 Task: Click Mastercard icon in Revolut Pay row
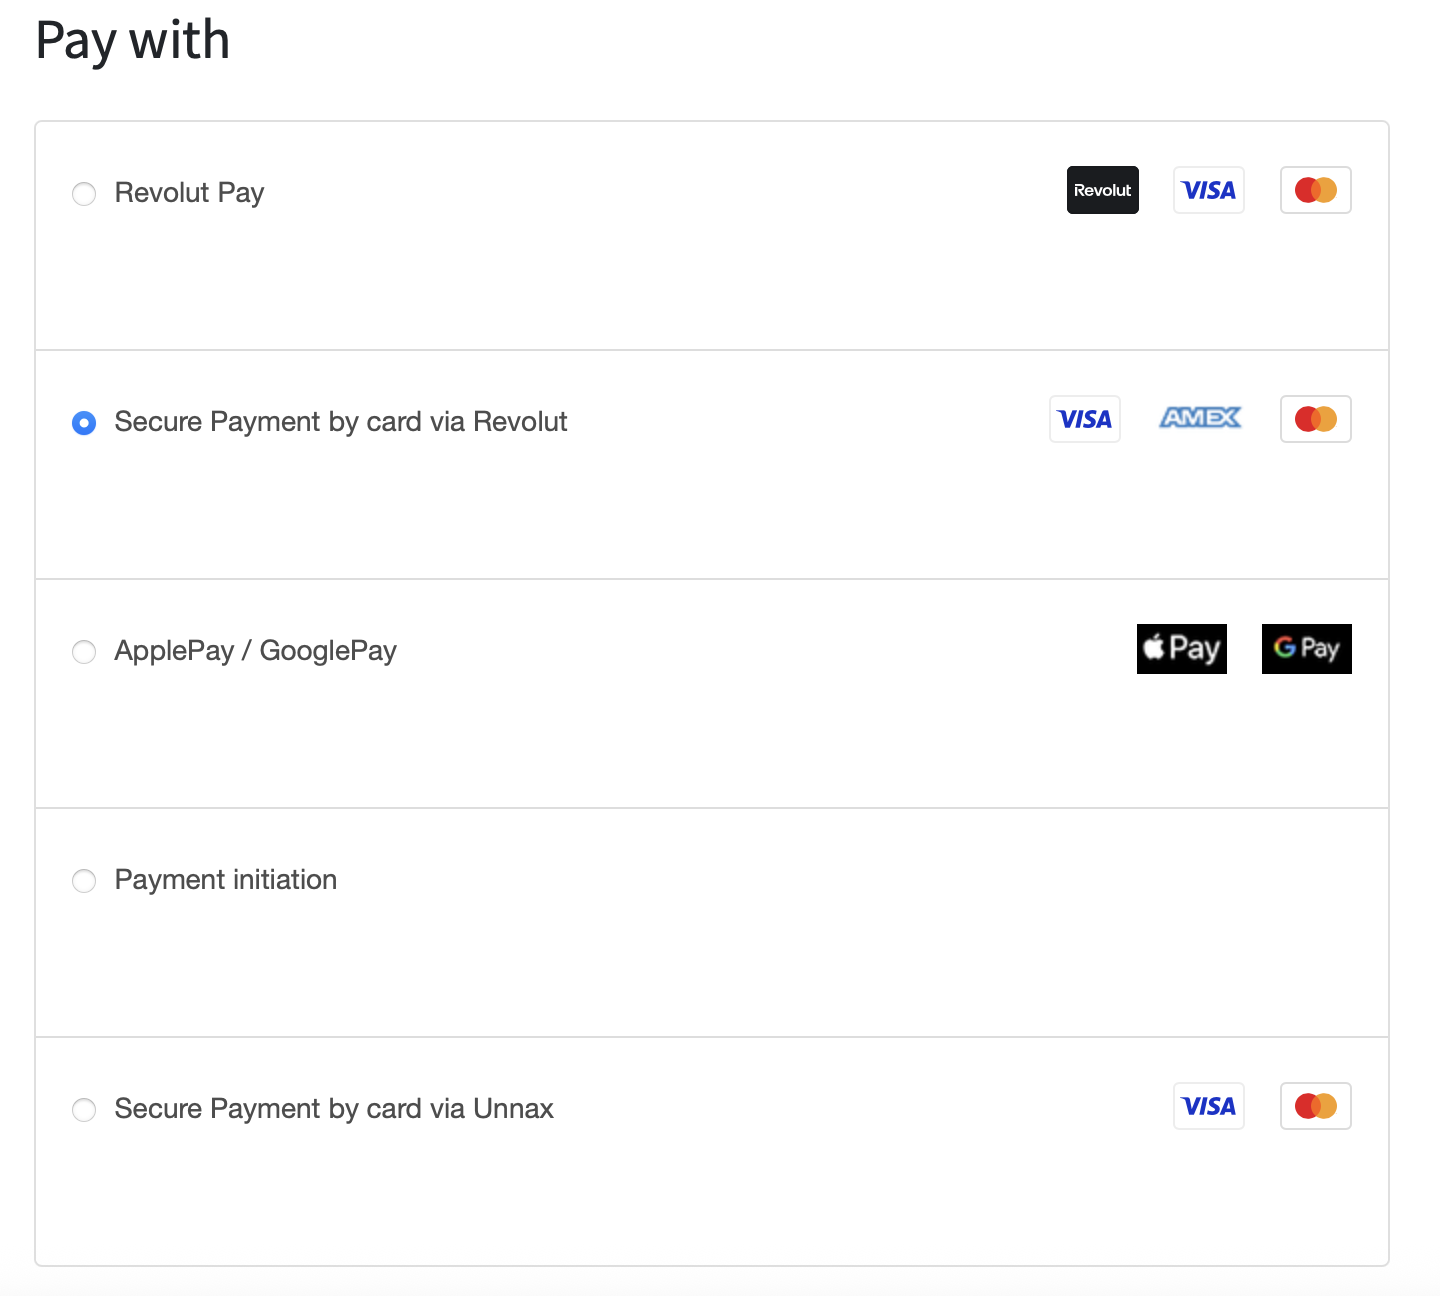point(1315,190)
